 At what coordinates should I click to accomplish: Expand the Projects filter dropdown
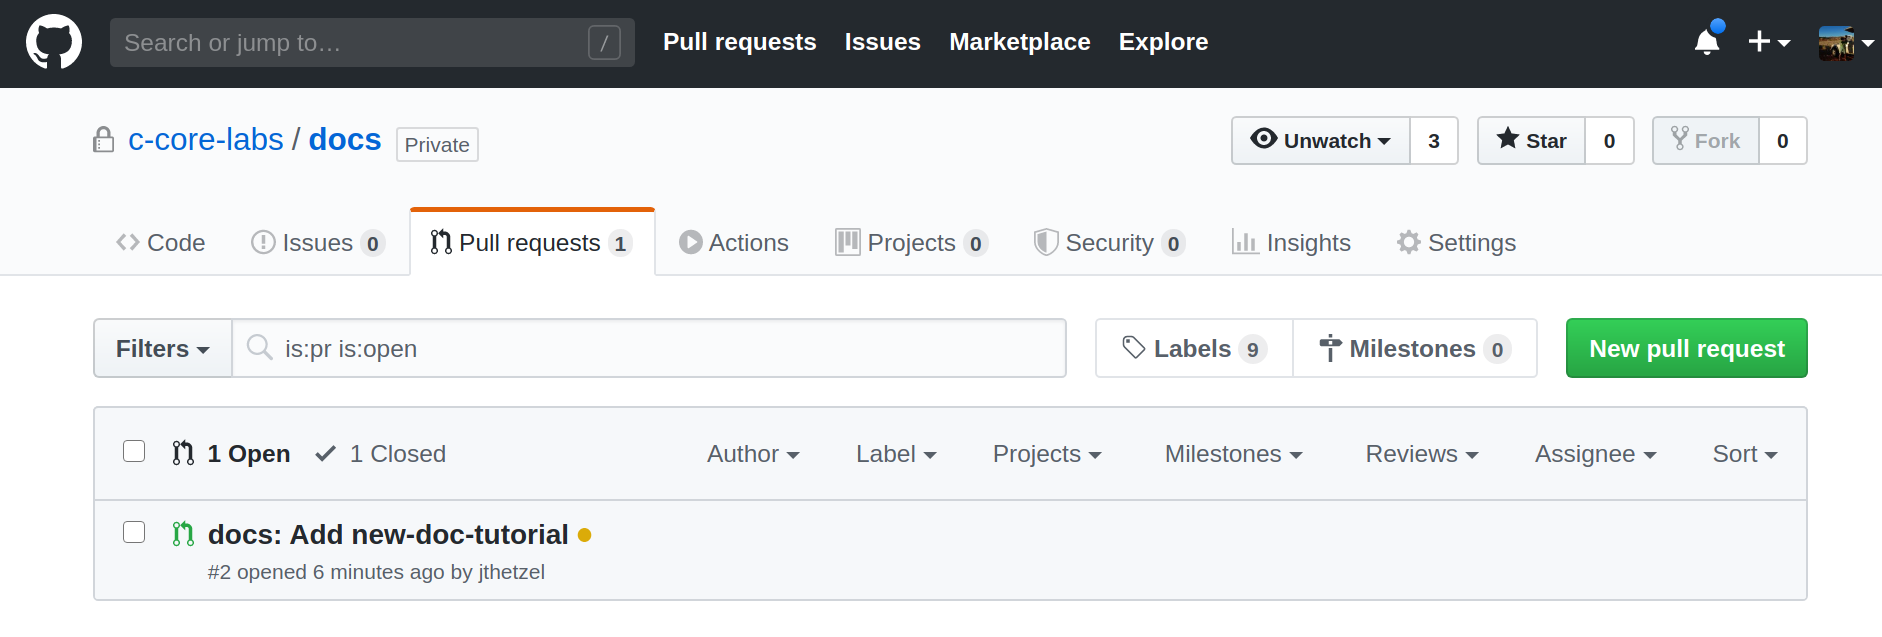click(x=1047, y=454)
